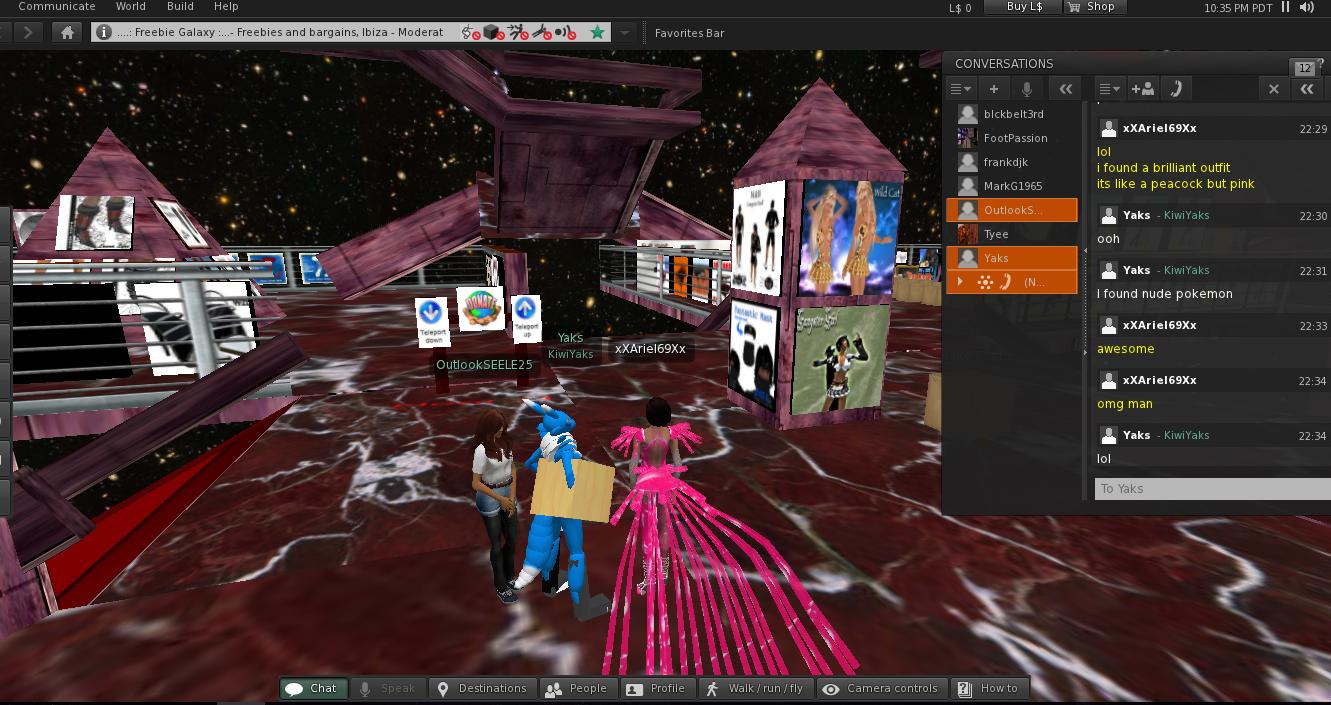Viewport: 1331px width, 705px height.
Task: Navigate forward with the arrow button
Action: pyautogui.click(x=28, y=33)
